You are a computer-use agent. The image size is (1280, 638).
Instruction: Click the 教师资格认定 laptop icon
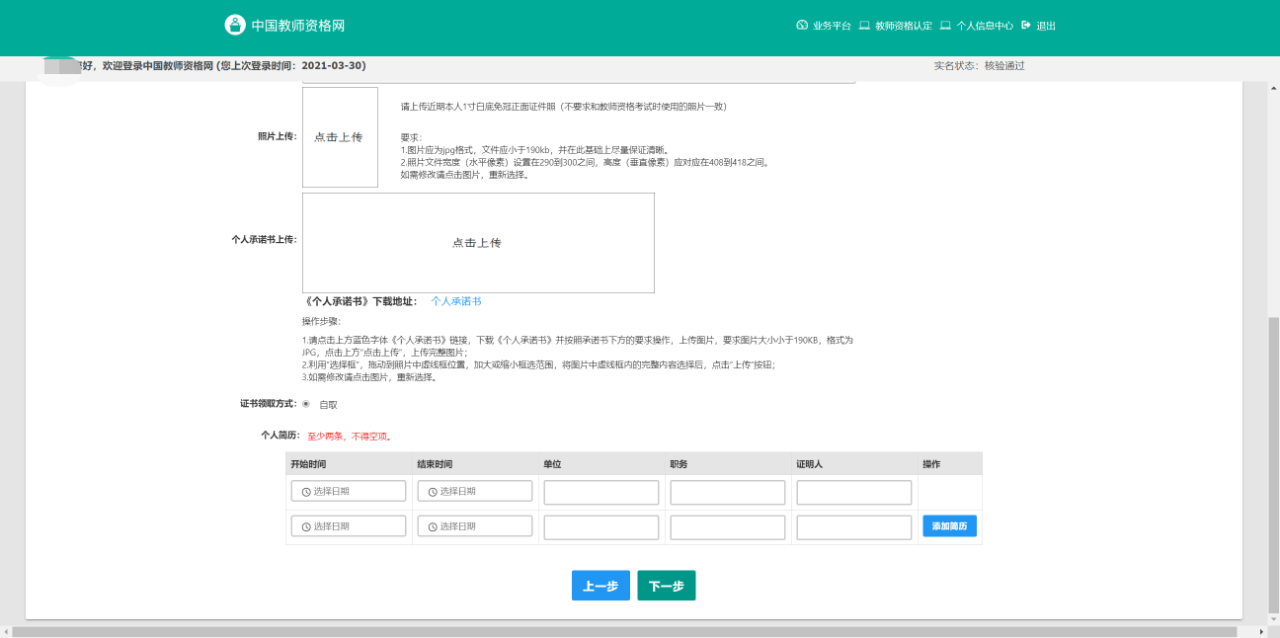[864, 26]
